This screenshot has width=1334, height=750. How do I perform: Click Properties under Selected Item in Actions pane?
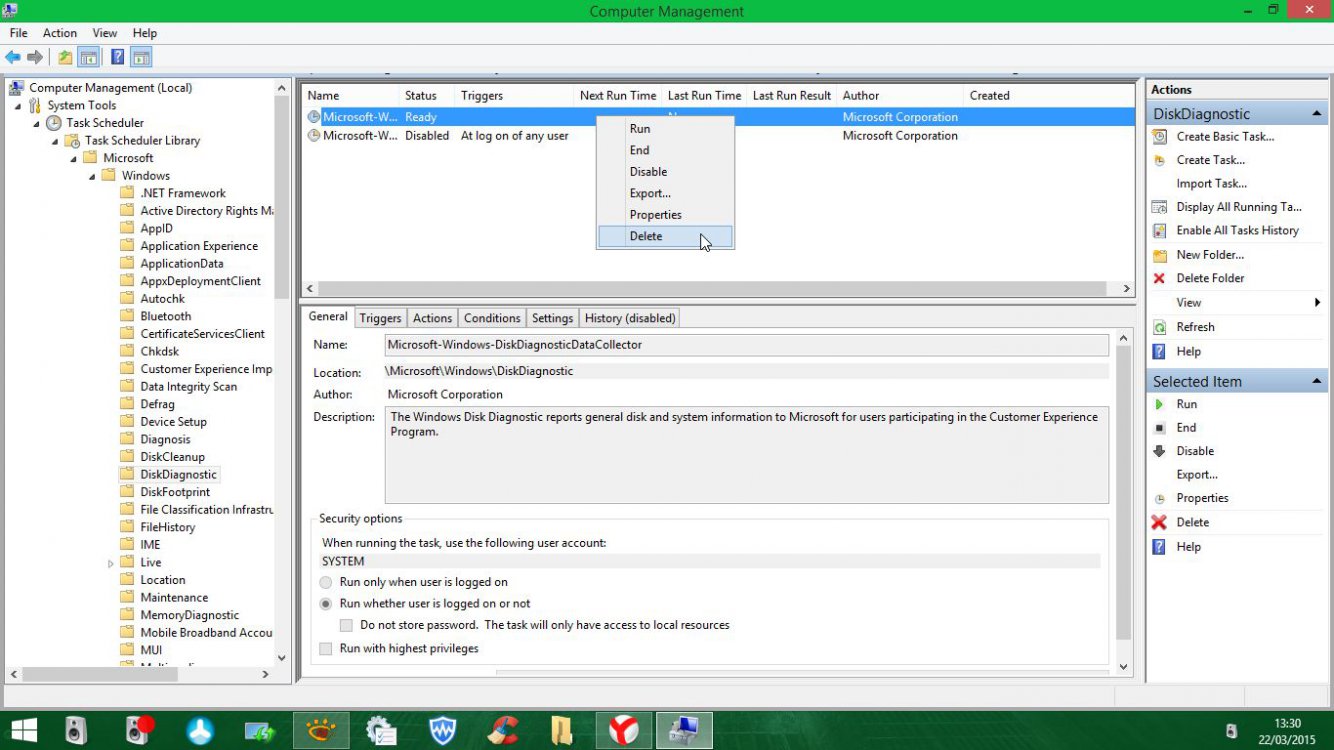(1202, 498)
